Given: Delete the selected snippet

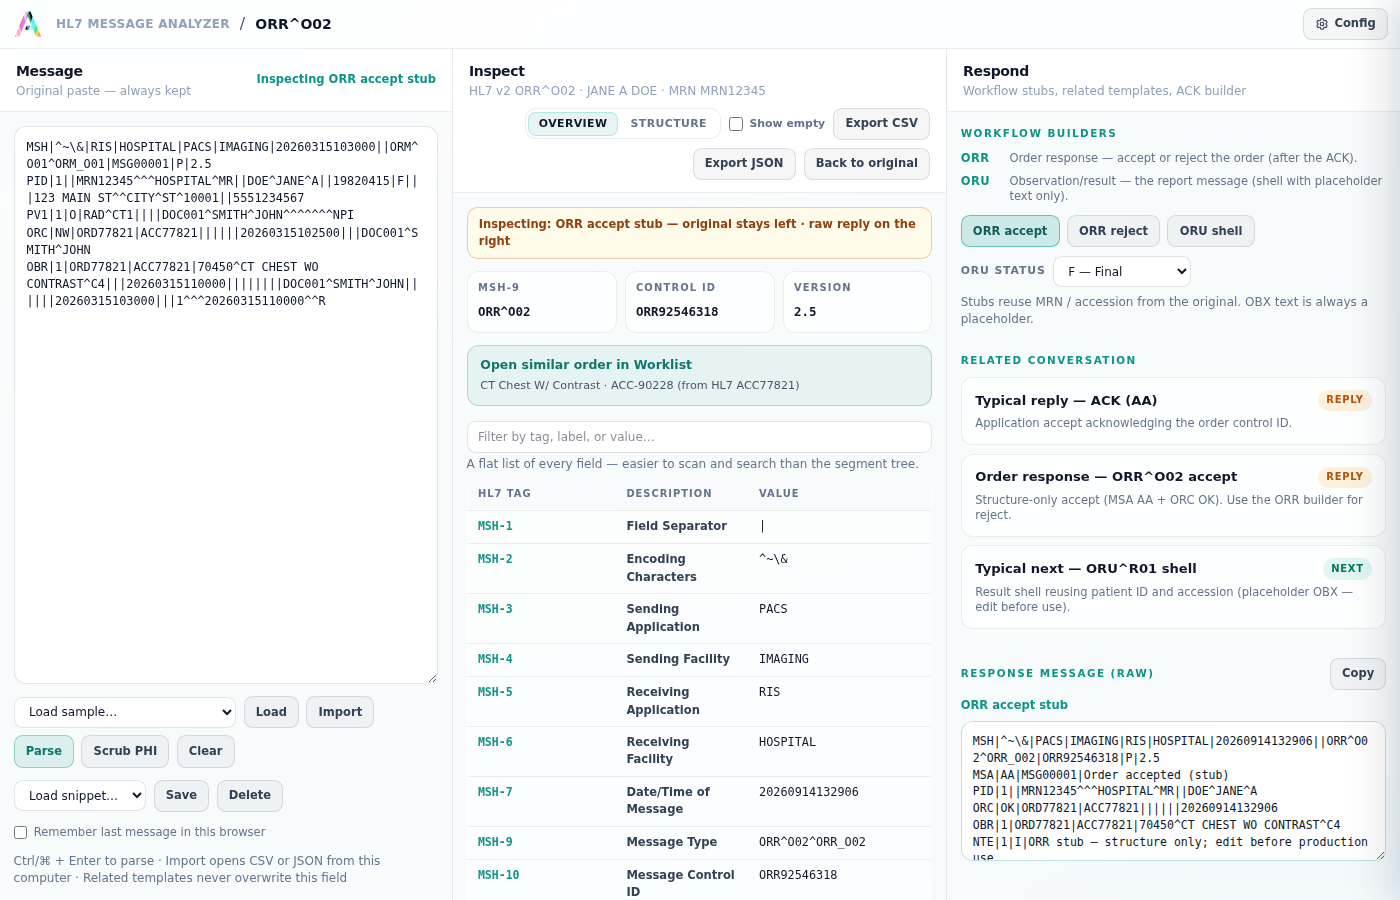Looking at the screenshot, I should coord(250,795).
